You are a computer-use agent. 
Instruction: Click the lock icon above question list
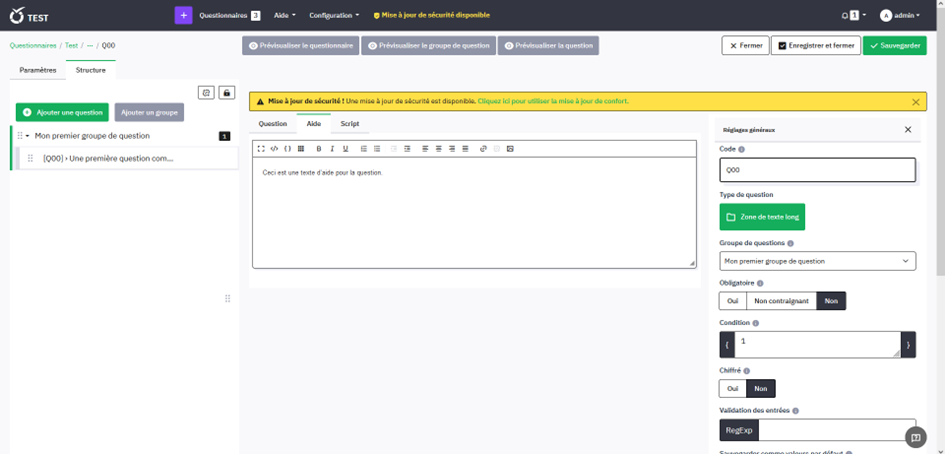(227, 93)
